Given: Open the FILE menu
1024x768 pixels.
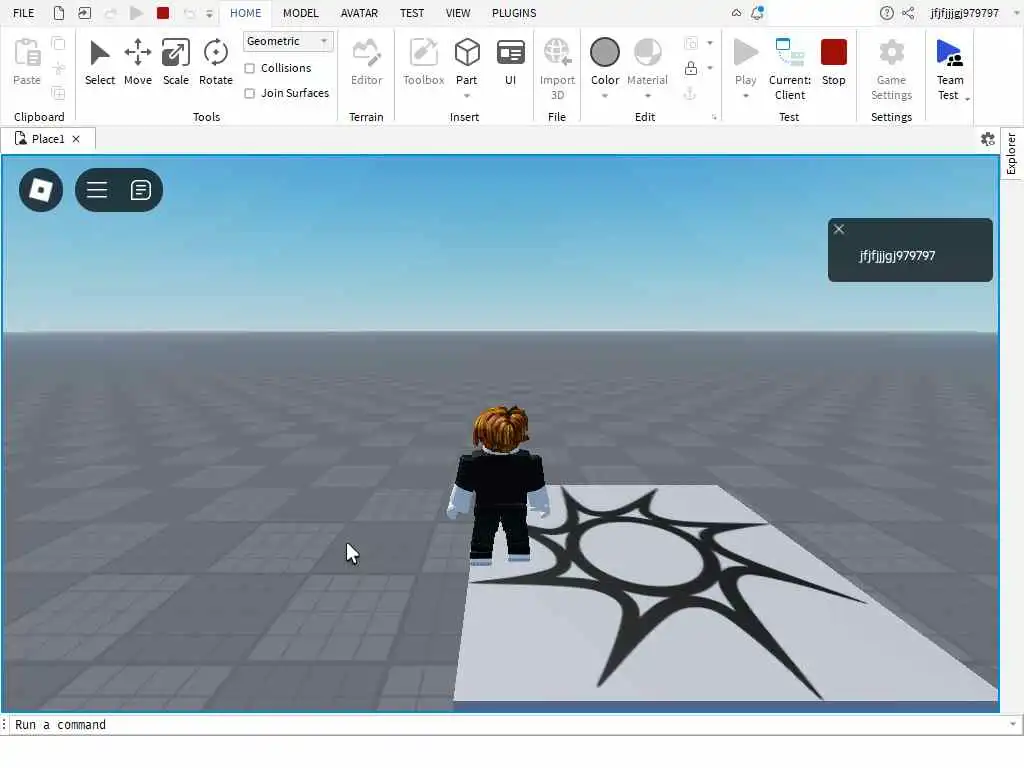Looking at the screenshot, I should point(24,13).
